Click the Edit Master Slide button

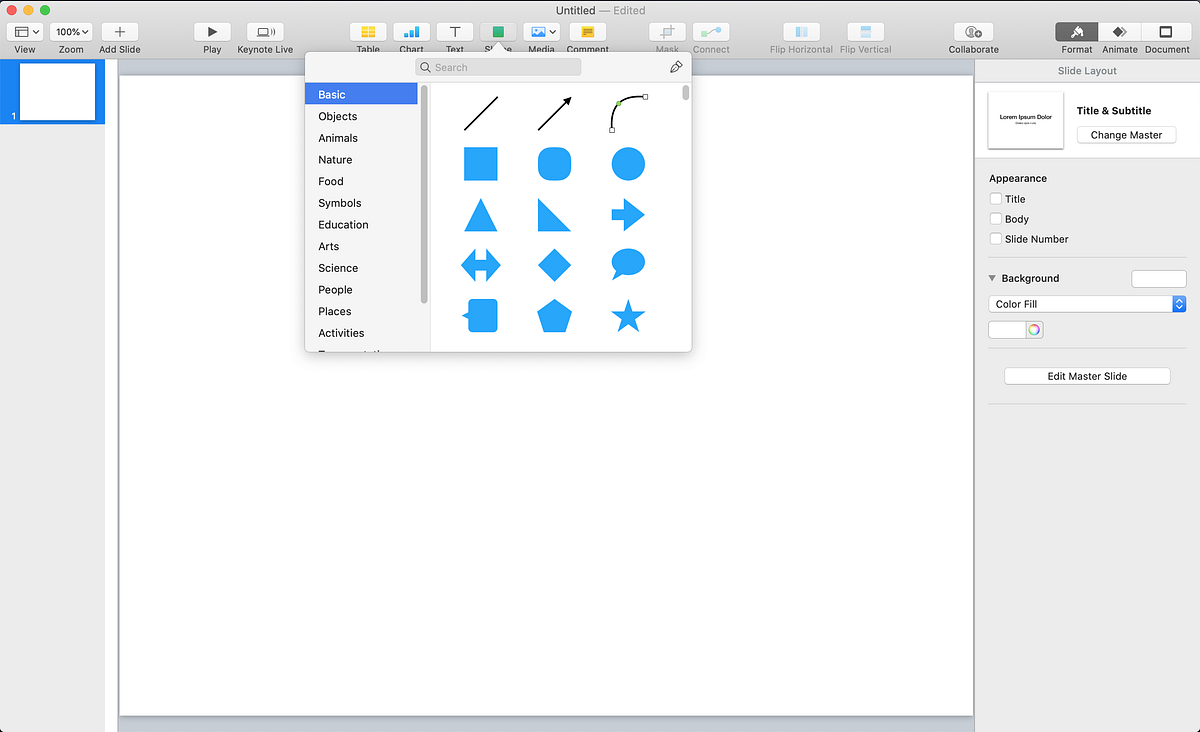(x=1087, y=376)
